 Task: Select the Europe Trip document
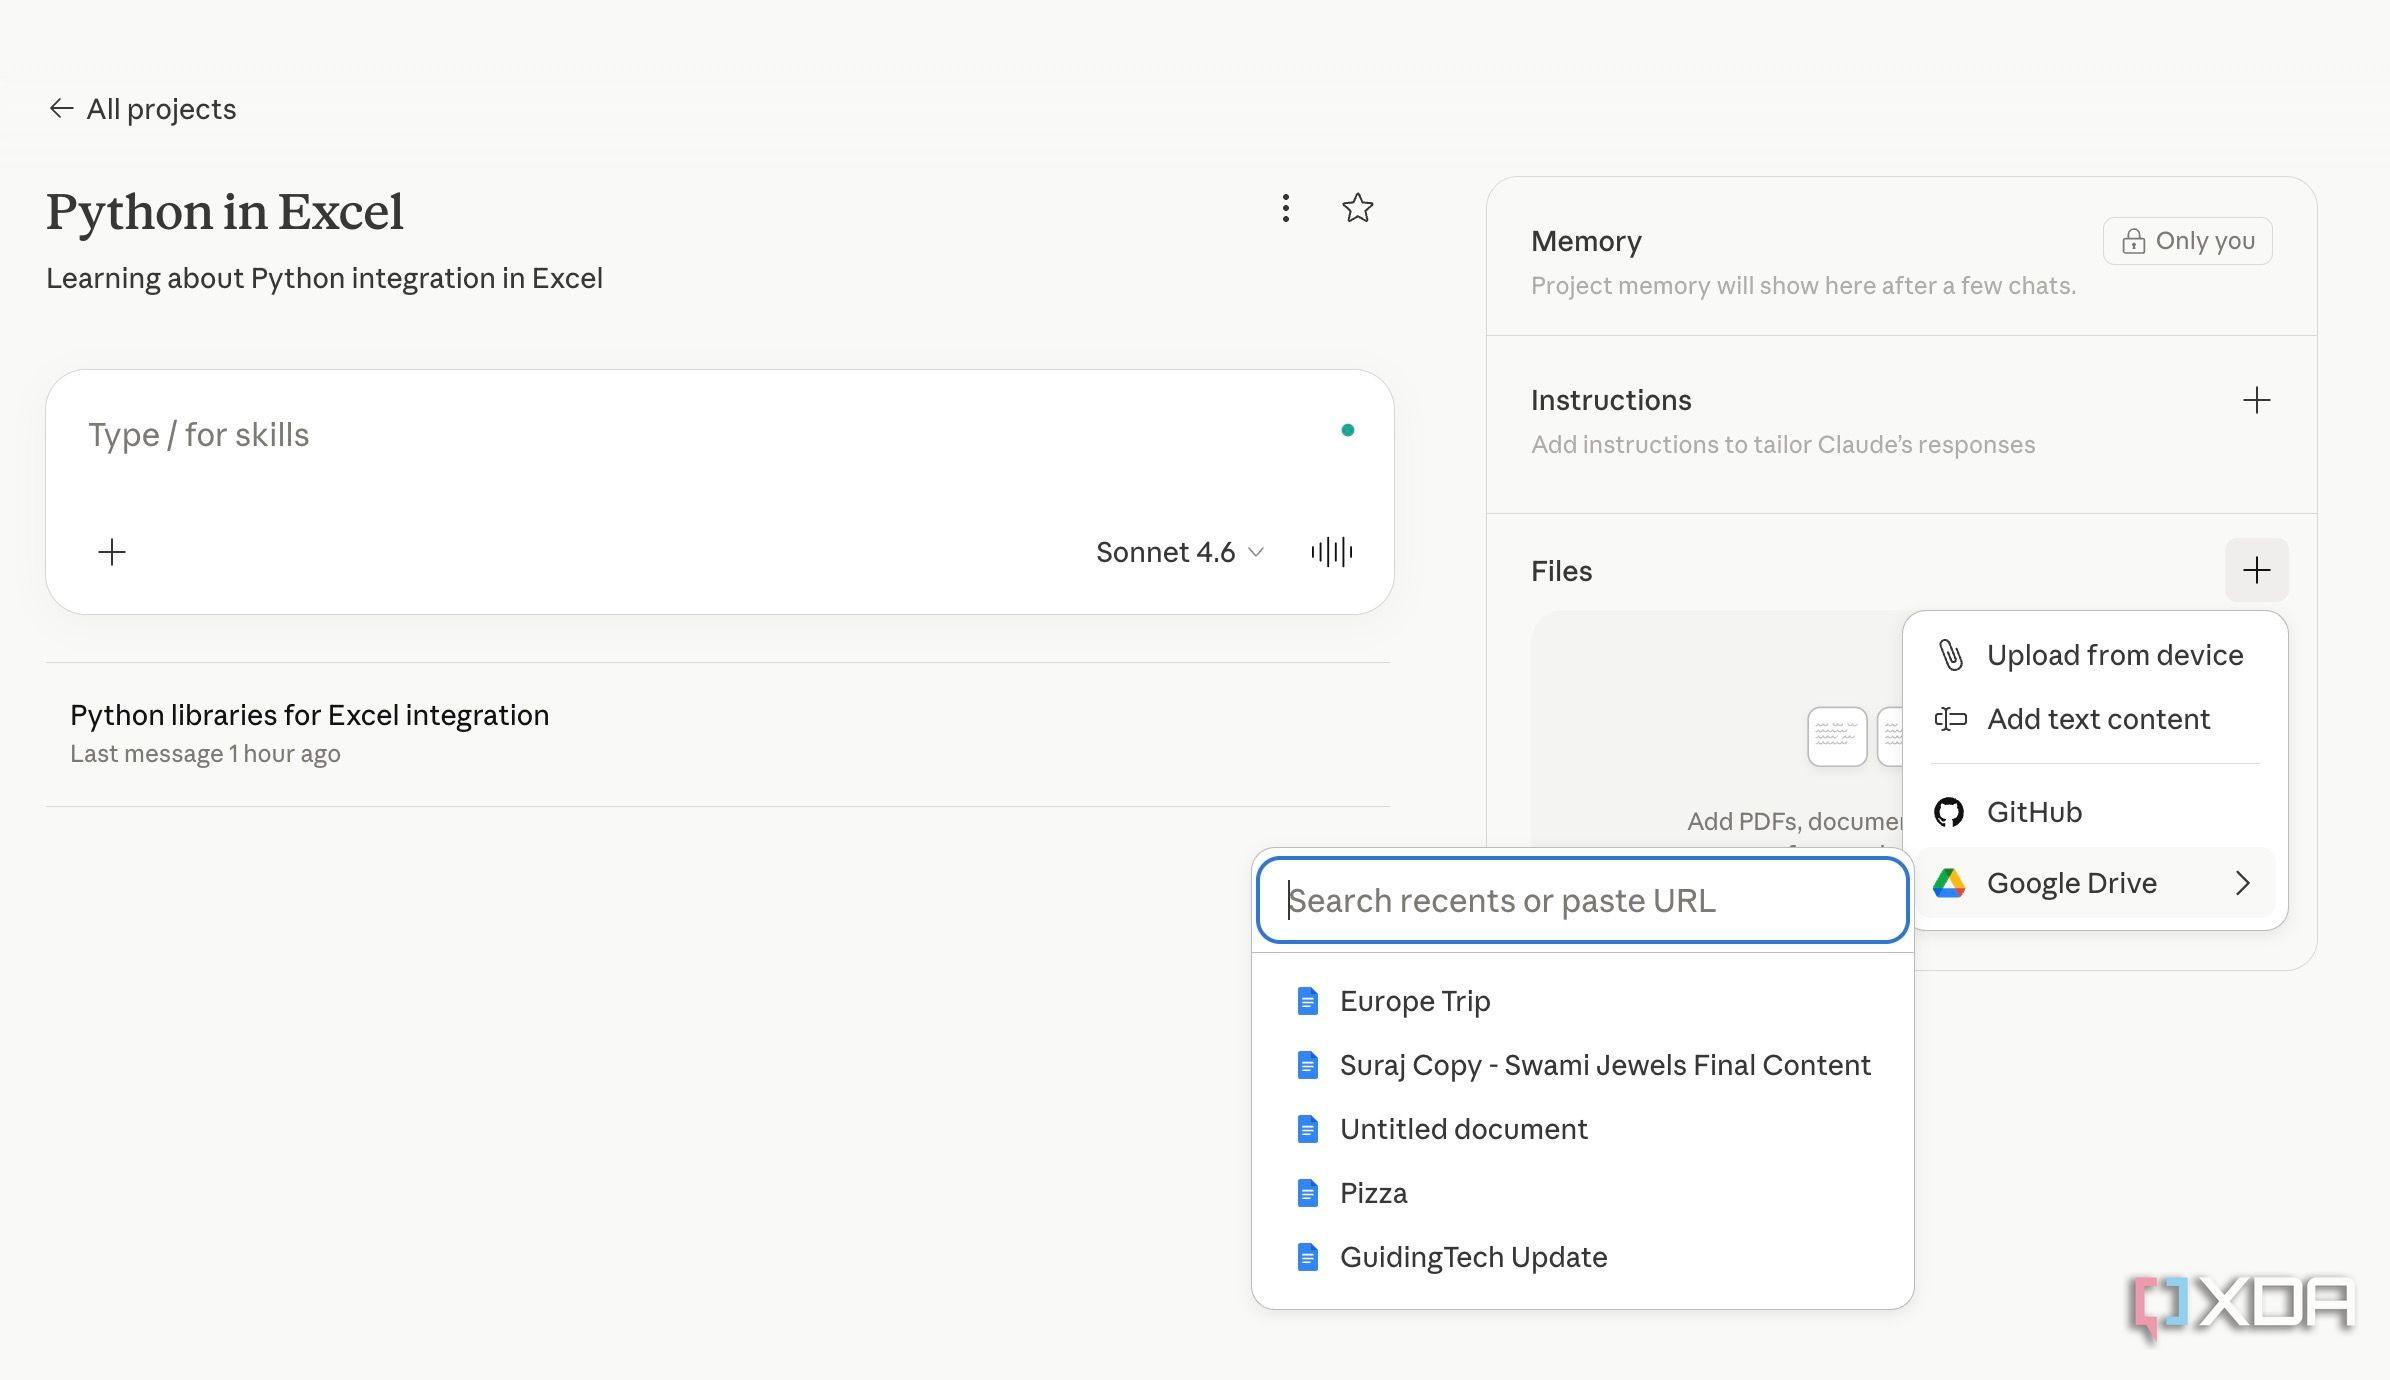[1582, 1001]
